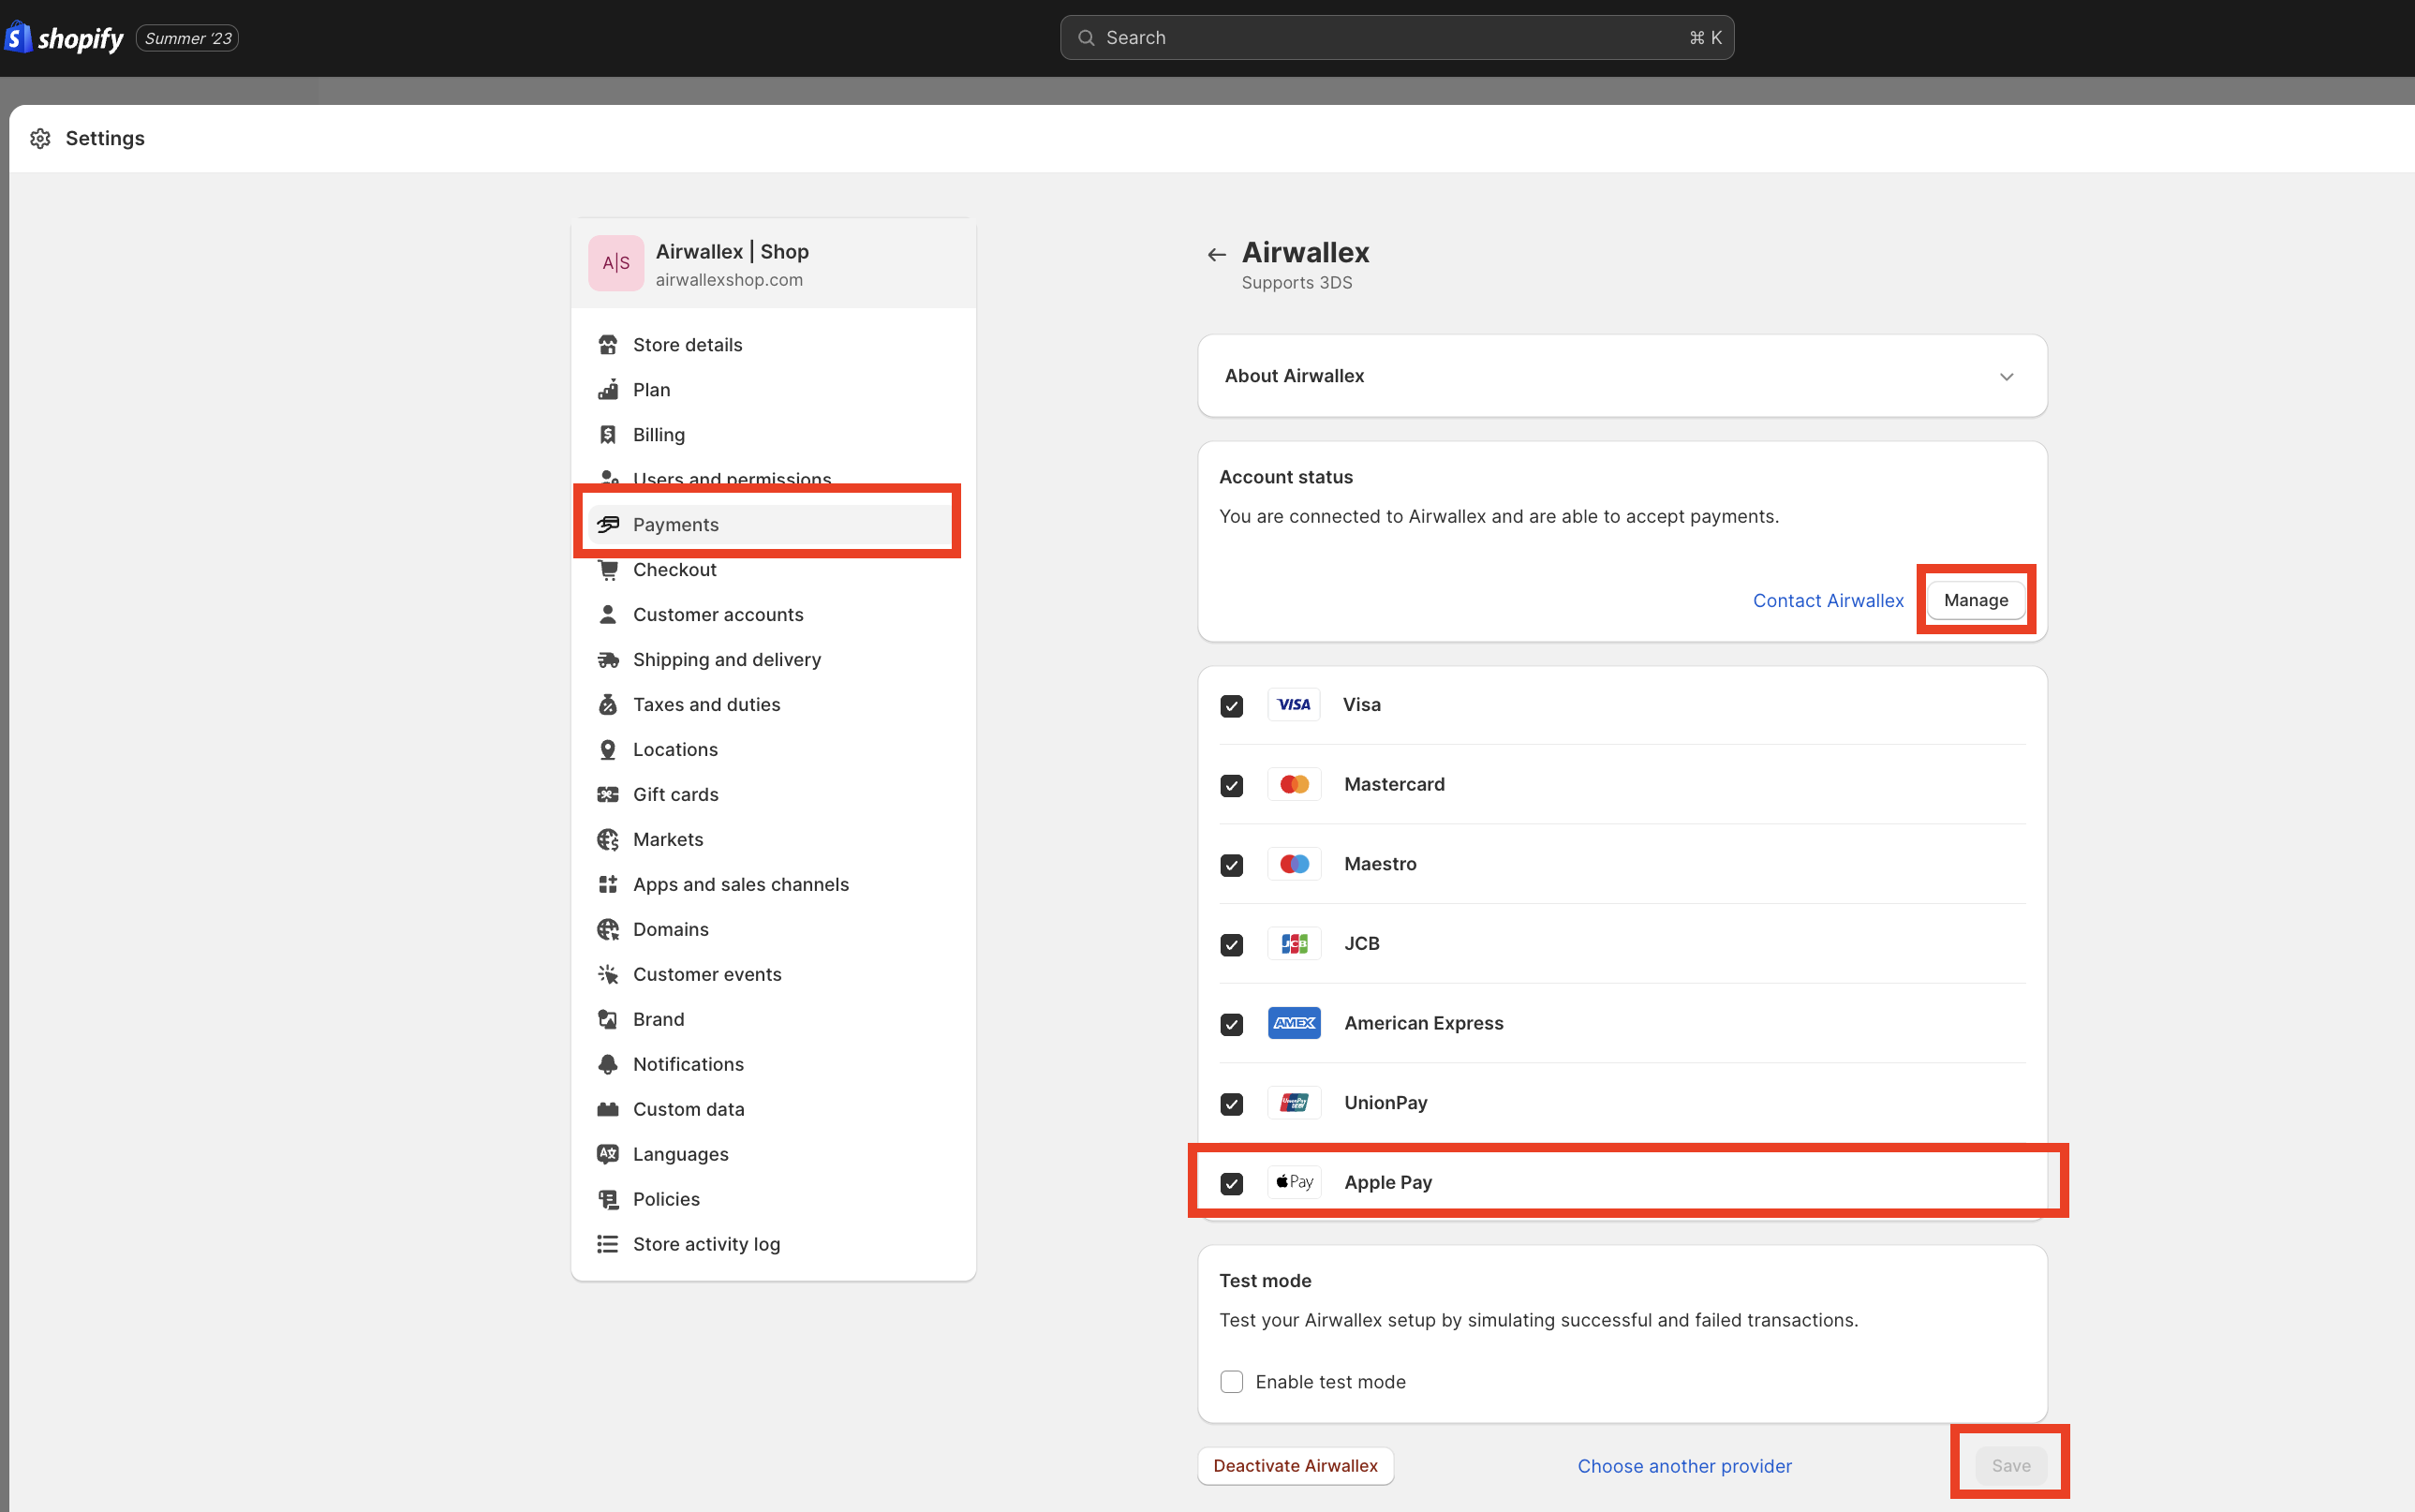Click the search magnifier icon
The image size is (2415, 1512).
point(1086,38)
